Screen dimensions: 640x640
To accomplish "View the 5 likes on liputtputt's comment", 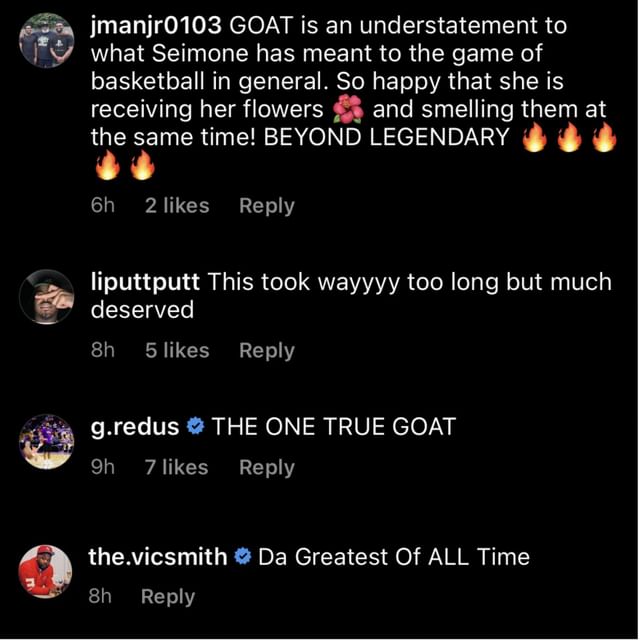I will tap(177, 350).
